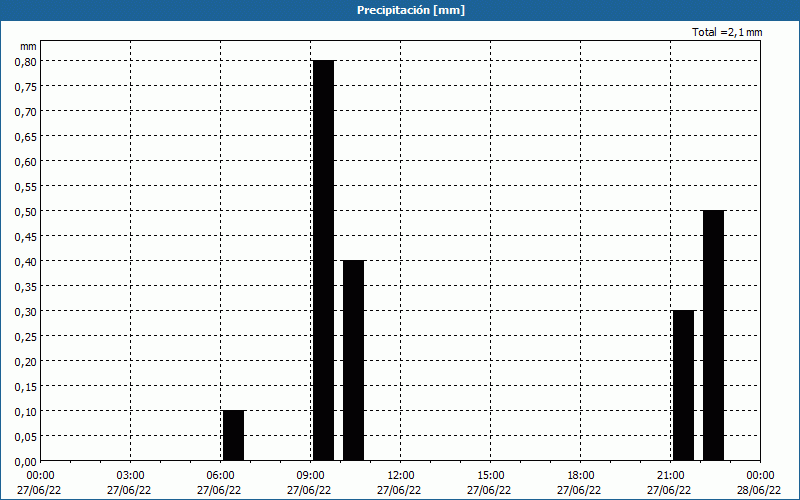Click the 0,65 y-axis label
This screenshot has width=800, height=500.
(26, 136)
